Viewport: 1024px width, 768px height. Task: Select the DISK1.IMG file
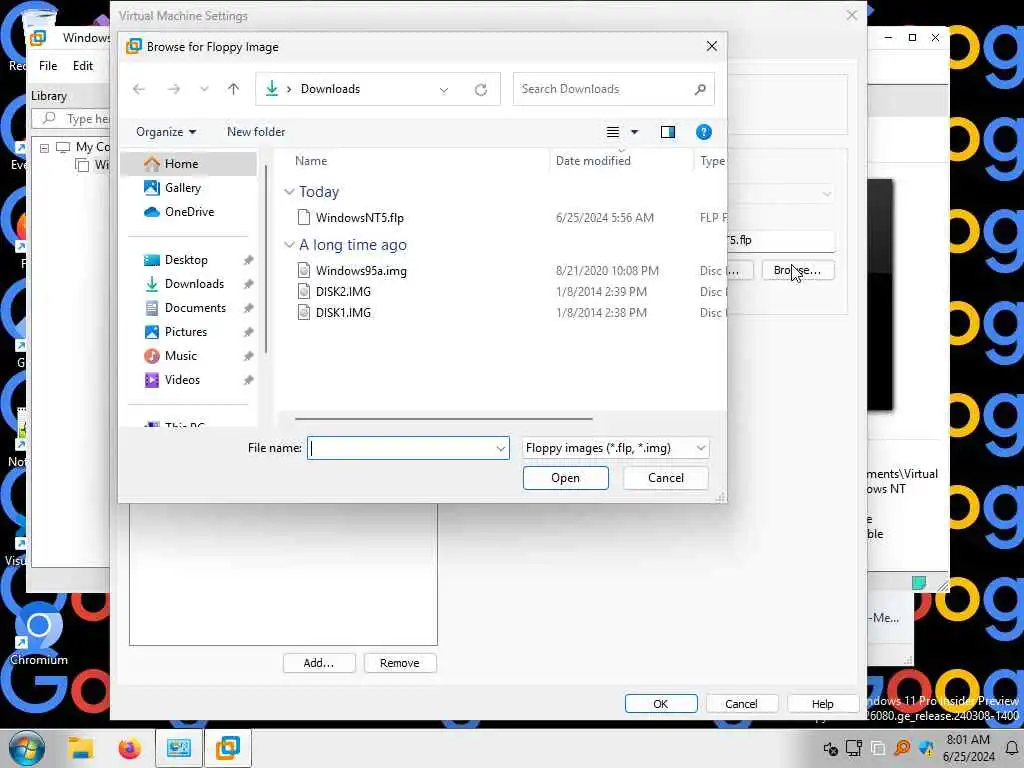pos(343,313)
